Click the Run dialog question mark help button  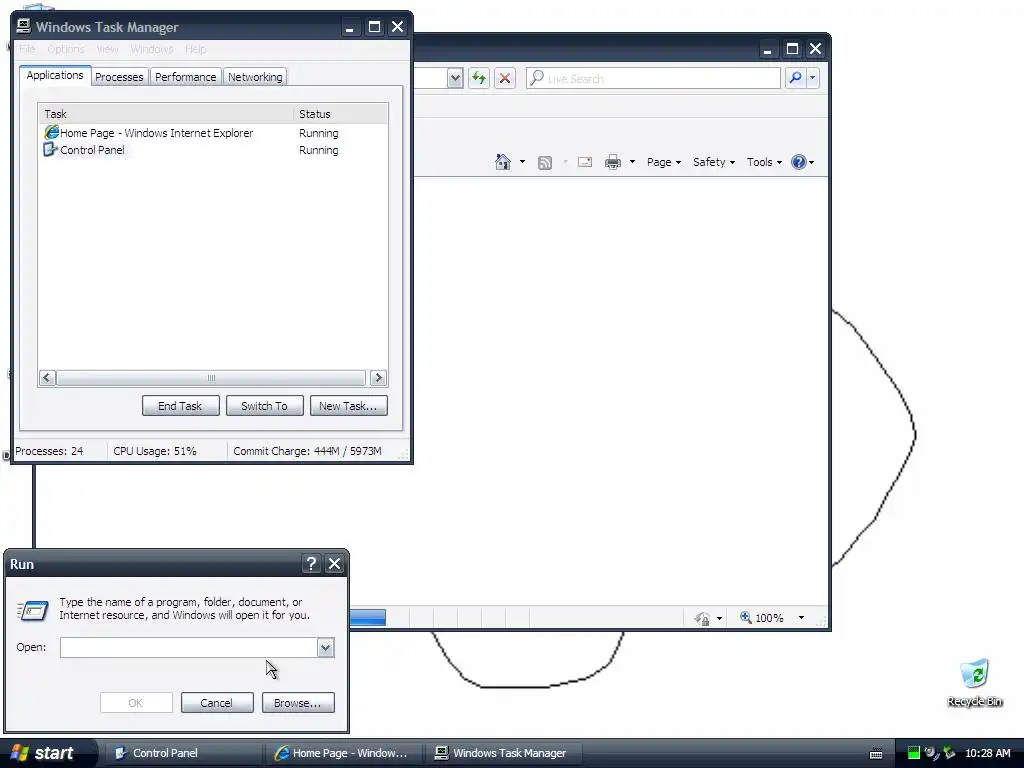click(x=312, y=564)
